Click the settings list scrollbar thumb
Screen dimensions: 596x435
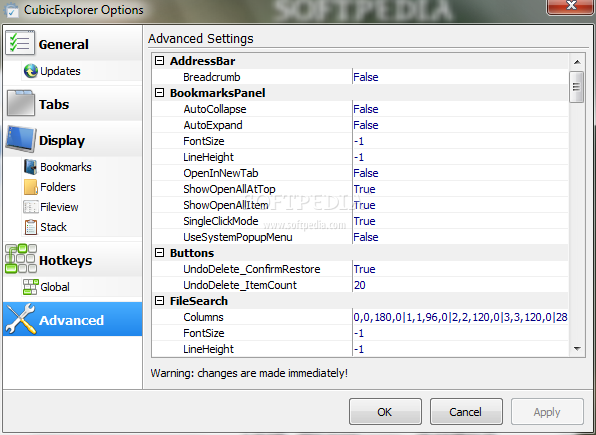(x=577, y=87)
